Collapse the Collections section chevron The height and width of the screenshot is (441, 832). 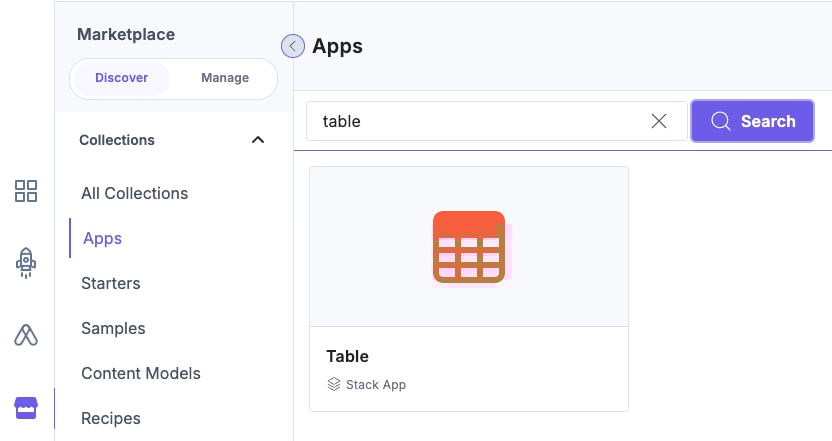click(x=258, y=140)
